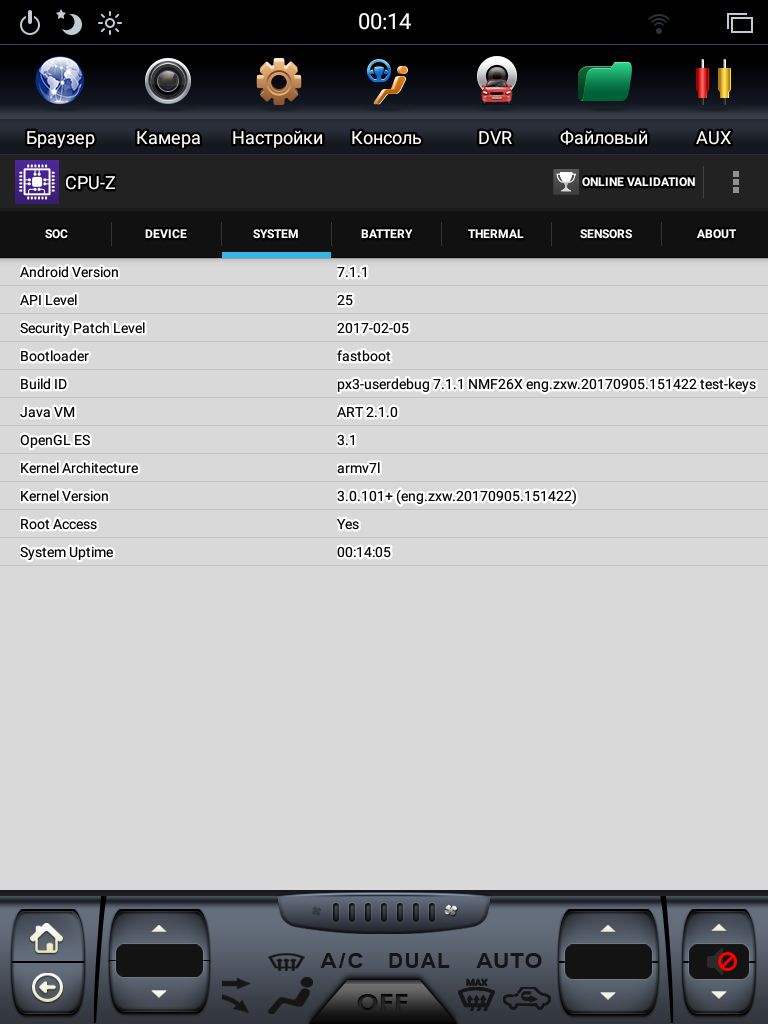Click the OpenGL ES value 3.1

[347, 441]
